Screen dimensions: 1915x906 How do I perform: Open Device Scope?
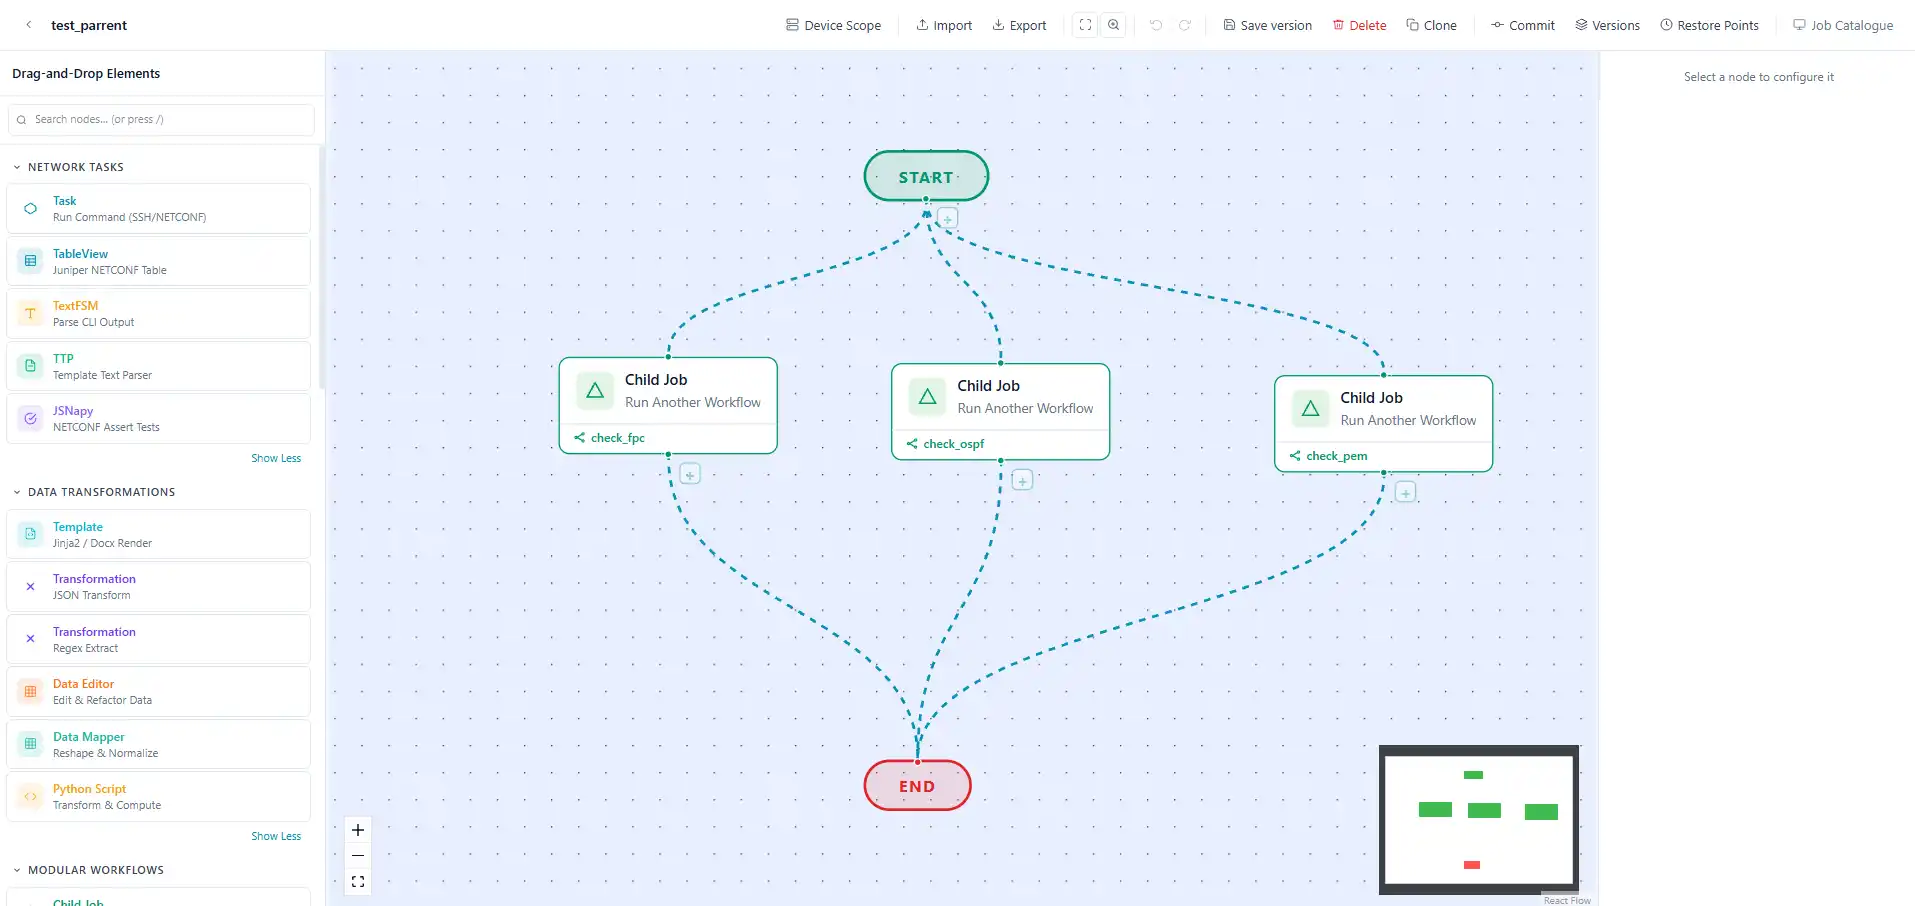point(833,25)
